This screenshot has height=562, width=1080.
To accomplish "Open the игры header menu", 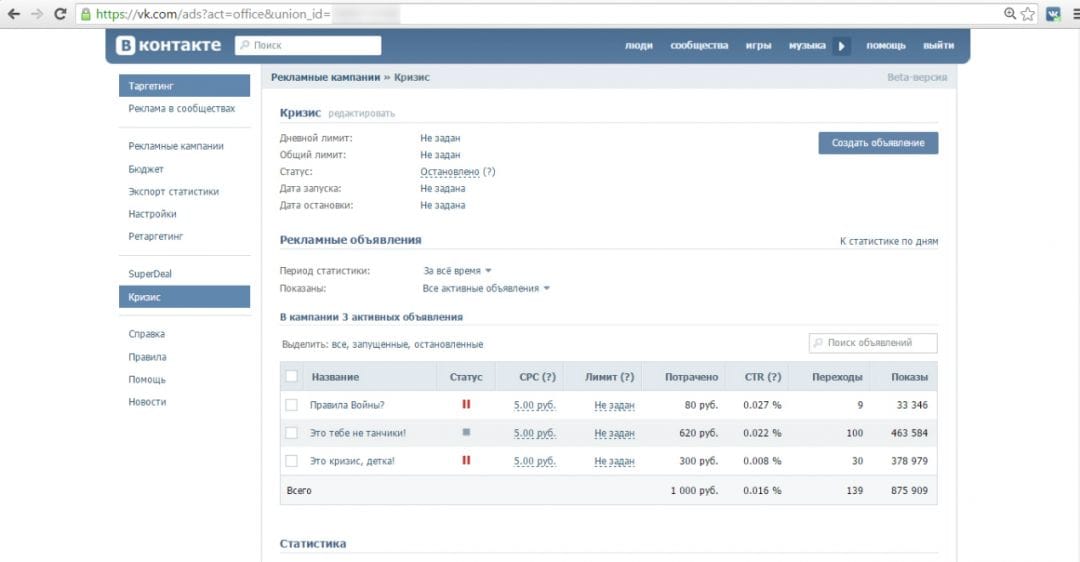I will point(758,45).
